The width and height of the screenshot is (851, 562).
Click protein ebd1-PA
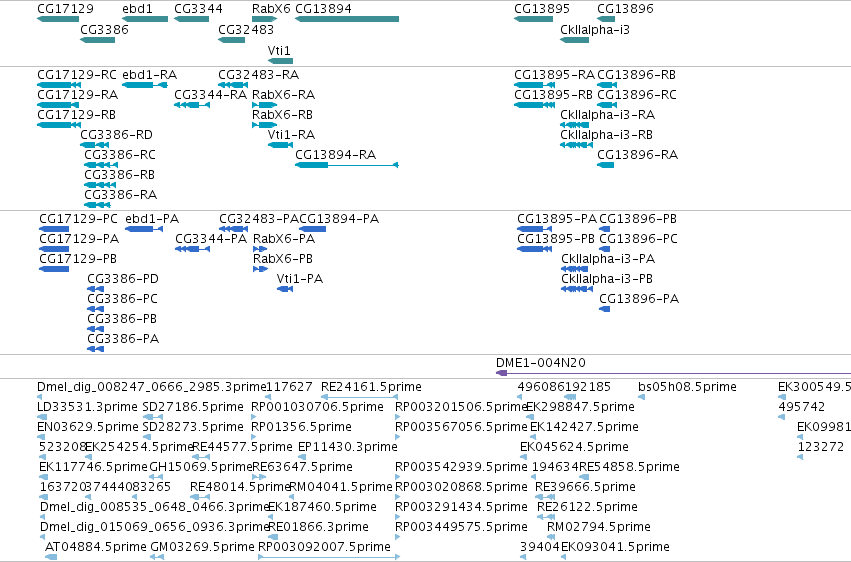coord(152,219)
